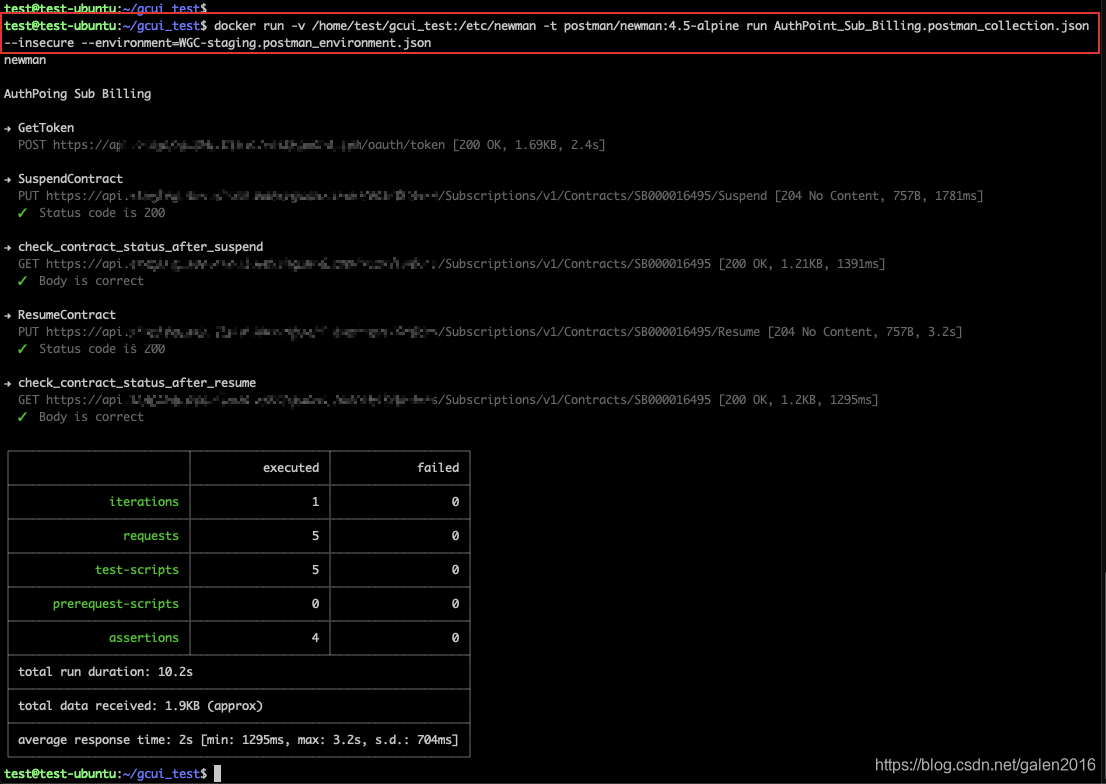Click the PUT Suspend request URL line
The height and width of the screenshot is (784, 1106).
[x=501, y=195]
